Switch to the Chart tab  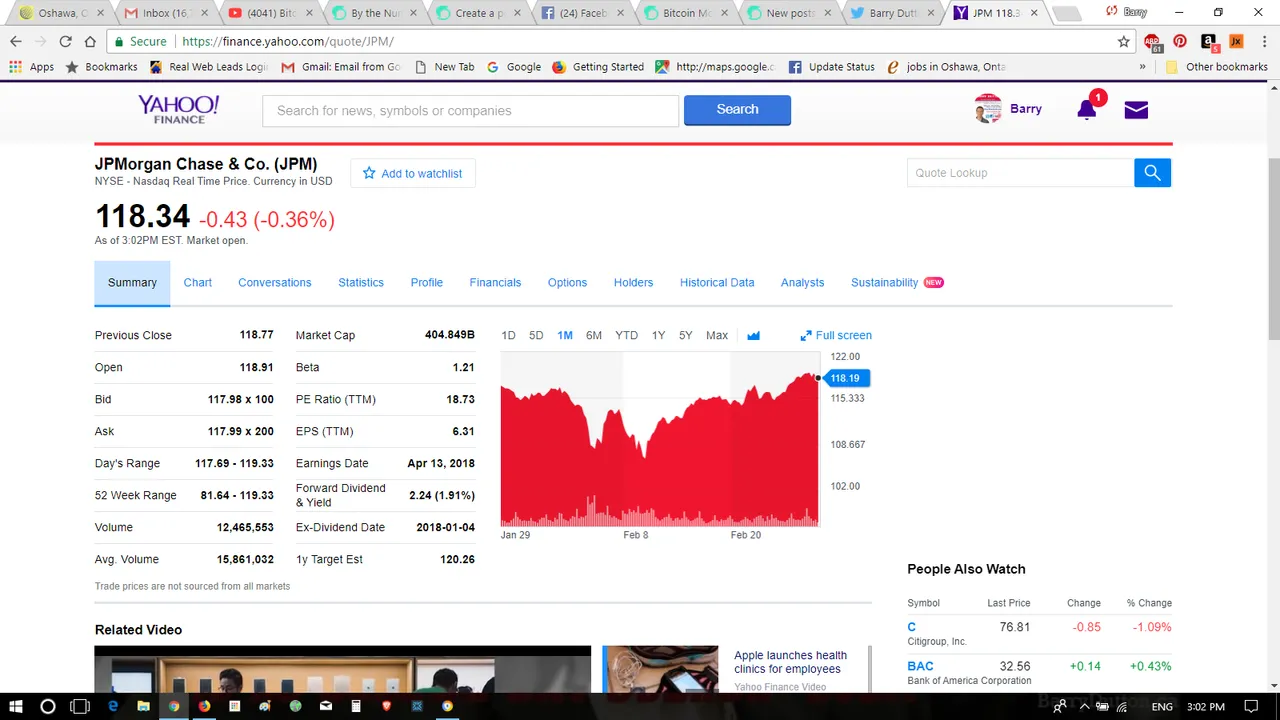pyautogui.click(x=198, y=283)
